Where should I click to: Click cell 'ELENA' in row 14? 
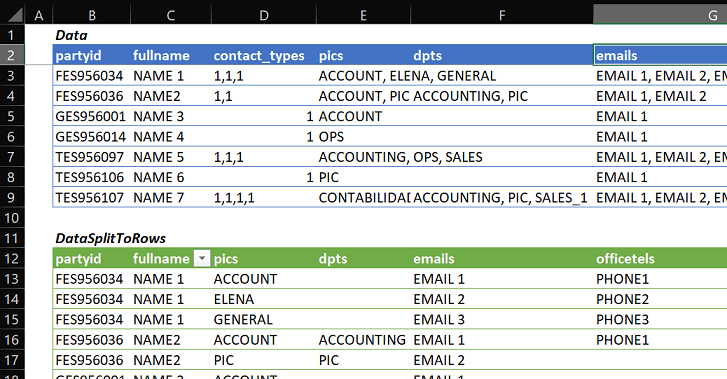(x=264, y=299)
